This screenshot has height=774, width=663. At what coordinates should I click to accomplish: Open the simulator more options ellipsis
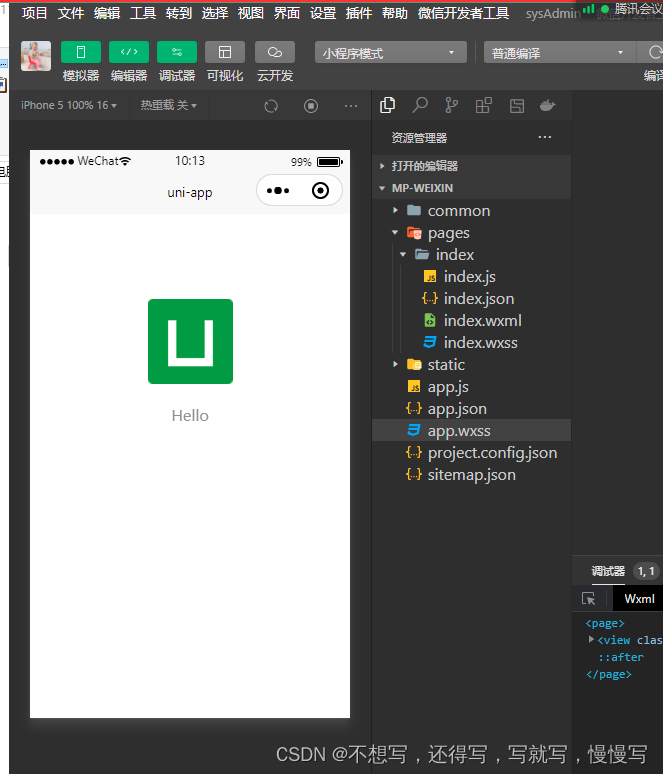click(x=351, y=106)
